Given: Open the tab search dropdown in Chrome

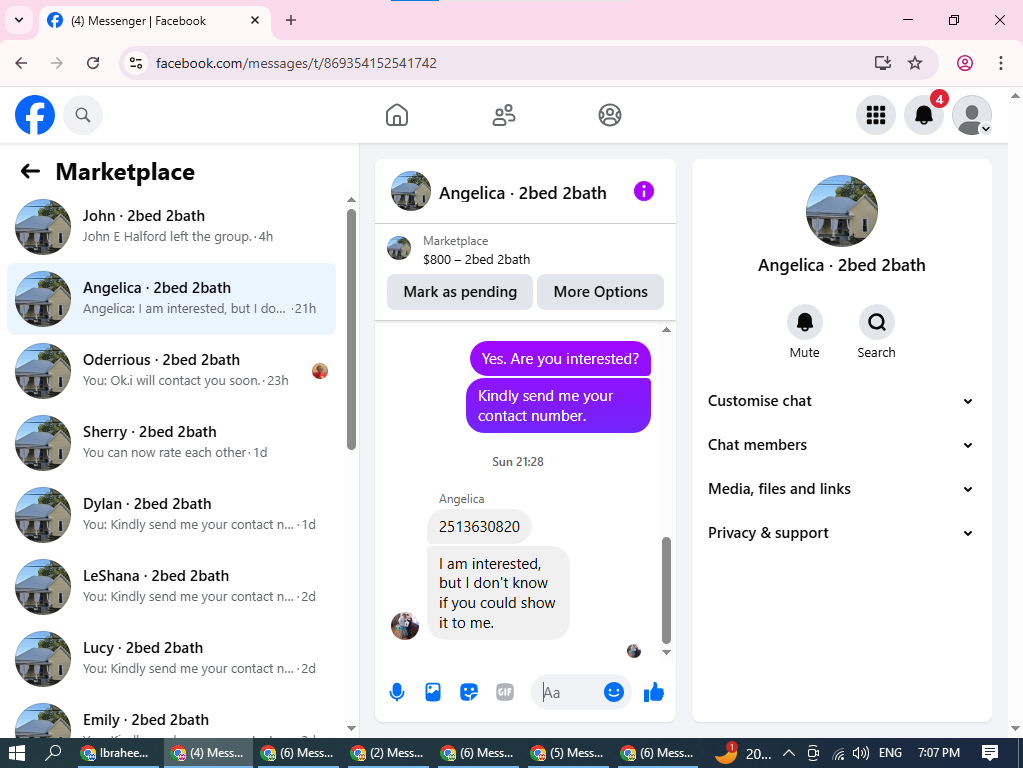Looking at the screenshot, I should 19,20.
